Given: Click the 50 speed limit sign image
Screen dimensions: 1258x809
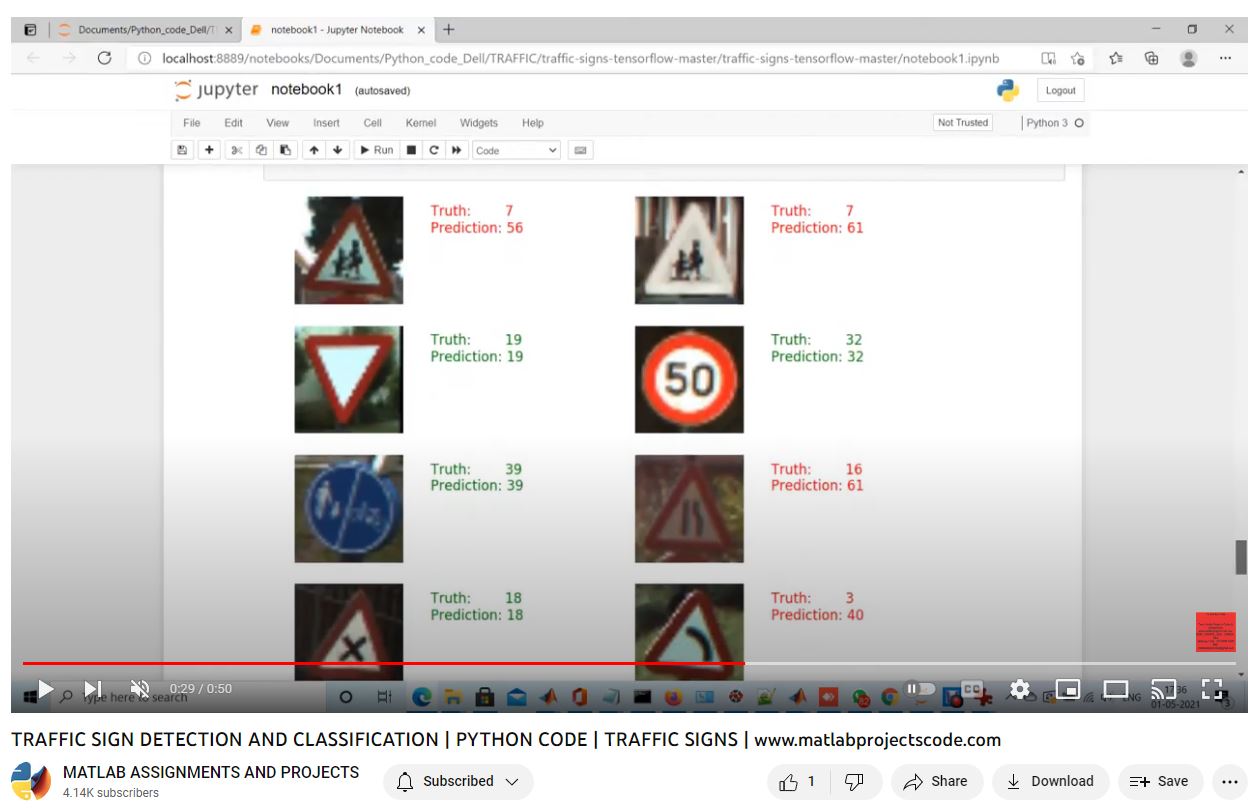Looking at the screenshot, I should pos(689,379).
